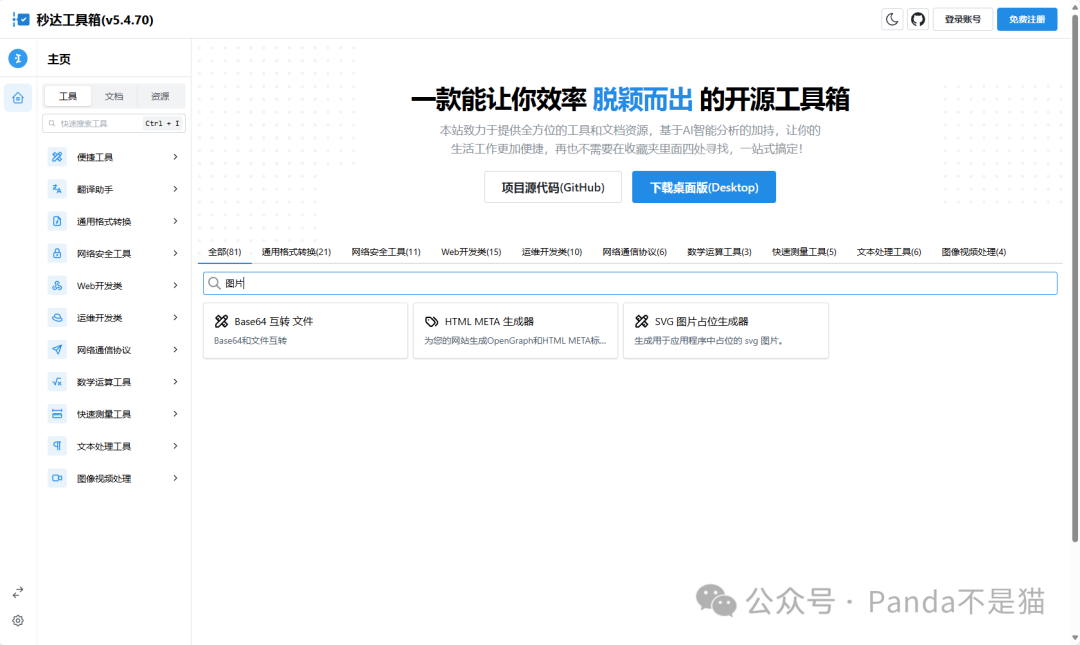Click the 网络通信协议 paper-plane icon

coord(57,349)
